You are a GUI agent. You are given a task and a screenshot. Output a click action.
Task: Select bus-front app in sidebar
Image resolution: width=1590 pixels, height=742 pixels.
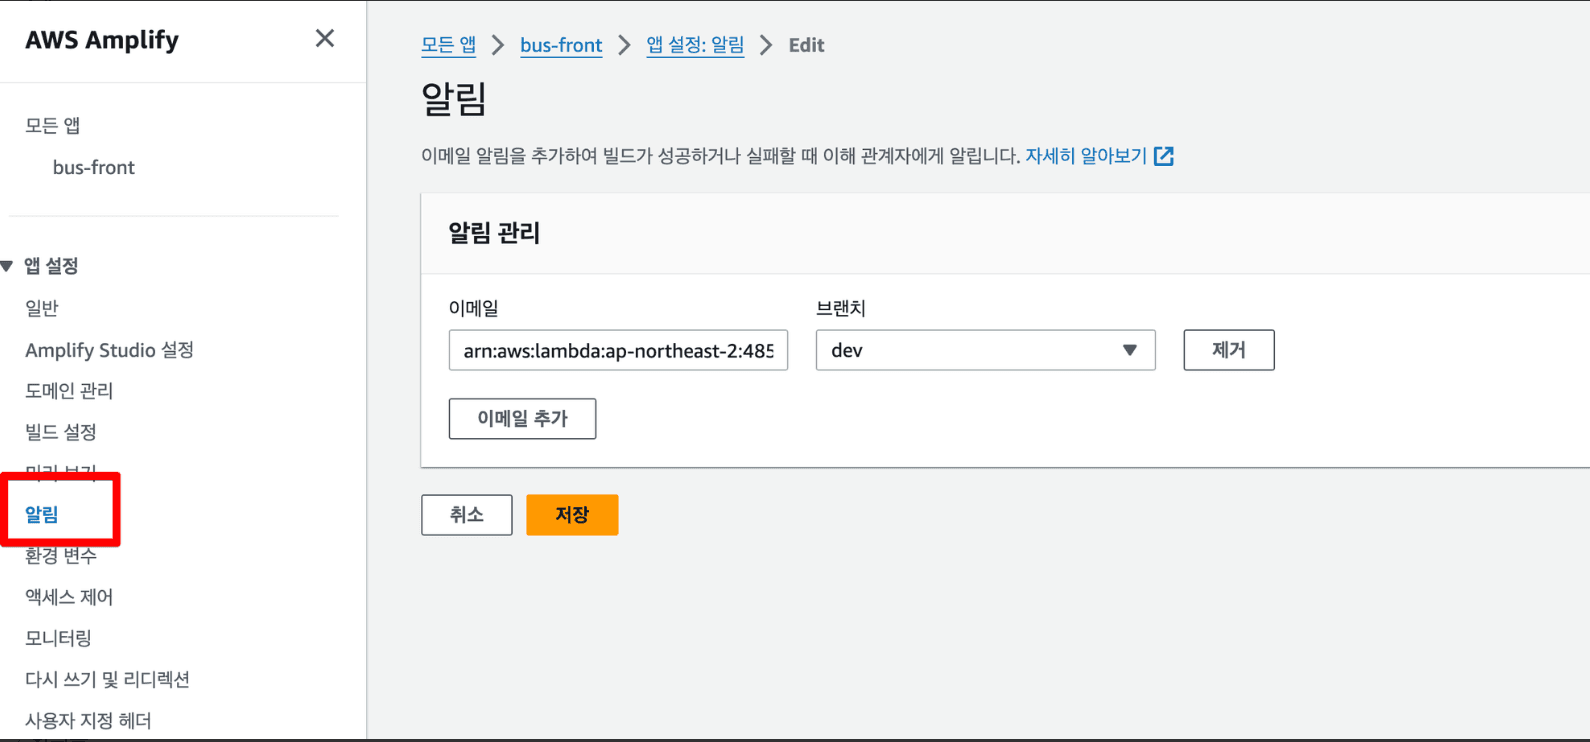(x=94, y=167)
